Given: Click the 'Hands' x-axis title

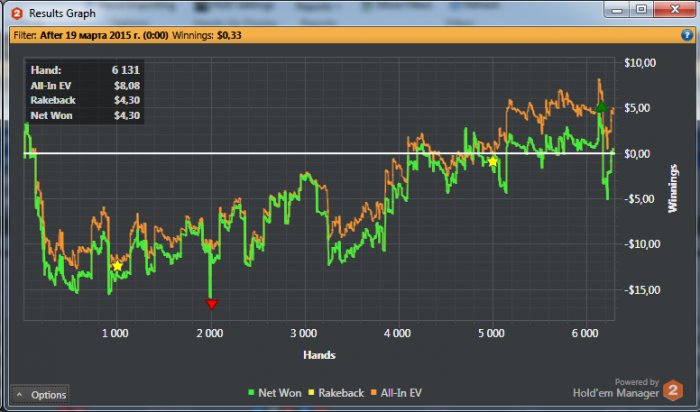Looking at the screenshot, I should [x=319, y=355].
